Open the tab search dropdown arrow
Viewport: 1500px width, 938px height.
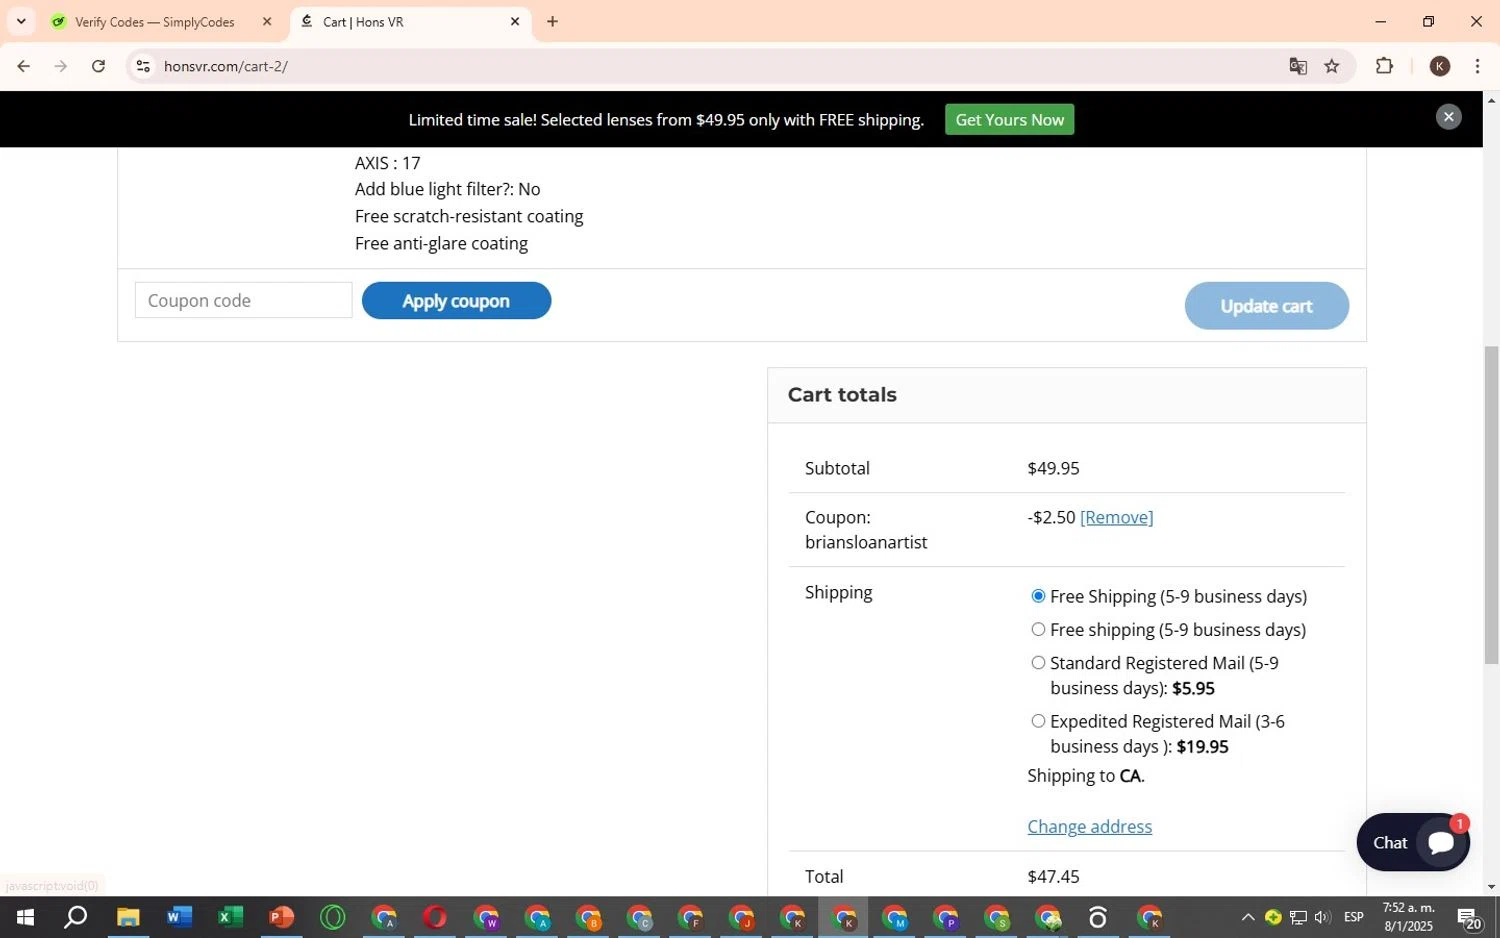(21, 21)
